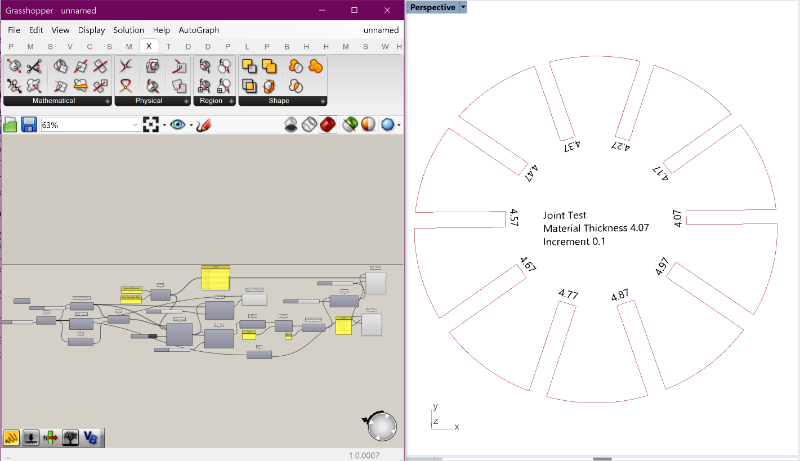
Task: Select the Region Intersection icon in Shape
Action: click(x=295, y=86)
